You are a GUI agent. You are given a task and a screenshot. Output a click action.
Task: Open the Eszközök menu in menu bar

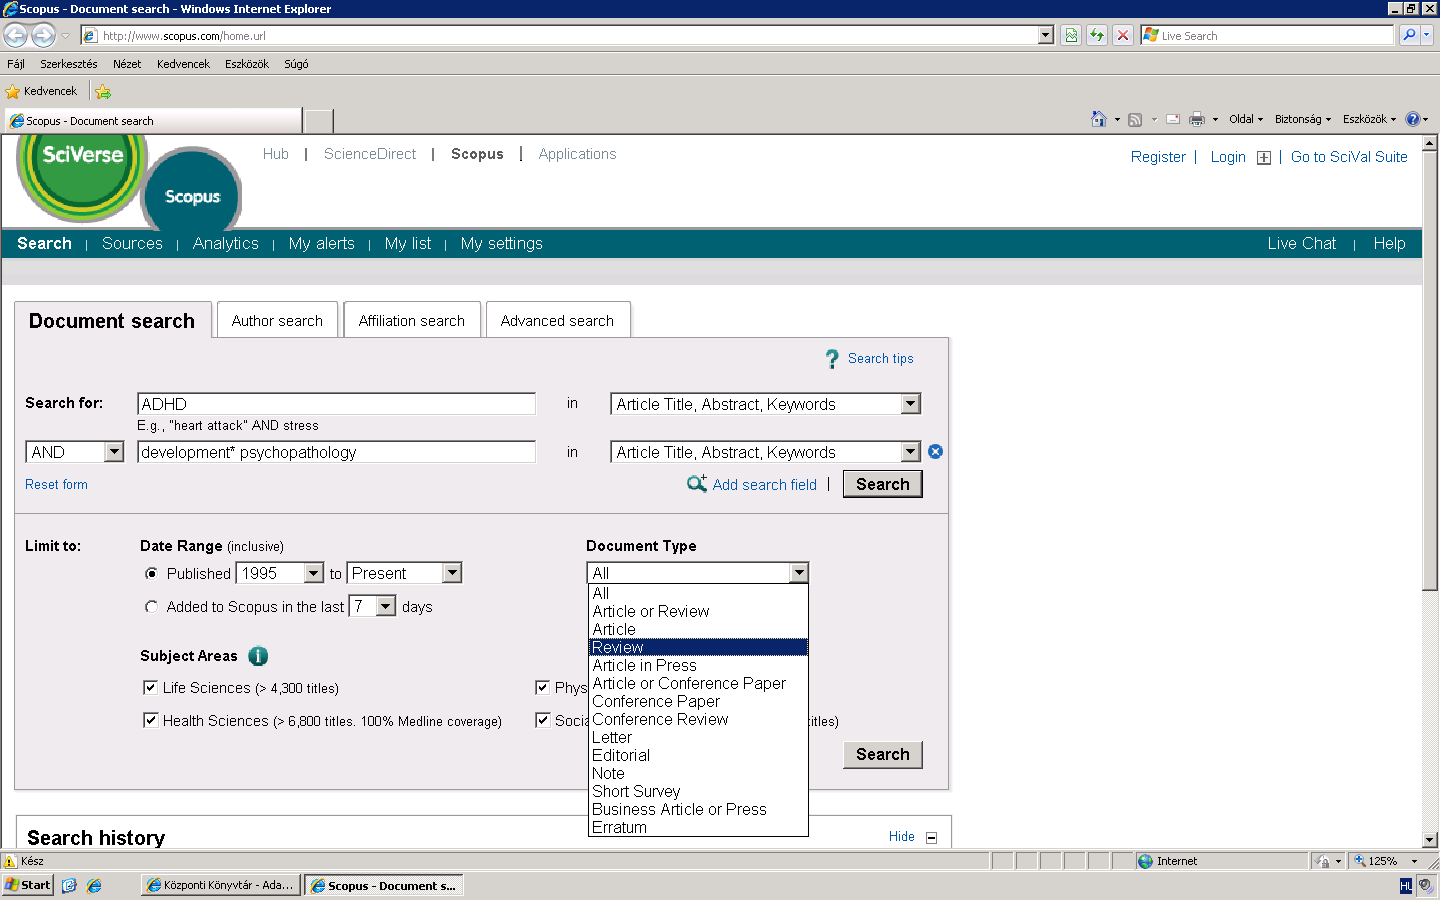point(247,64)
